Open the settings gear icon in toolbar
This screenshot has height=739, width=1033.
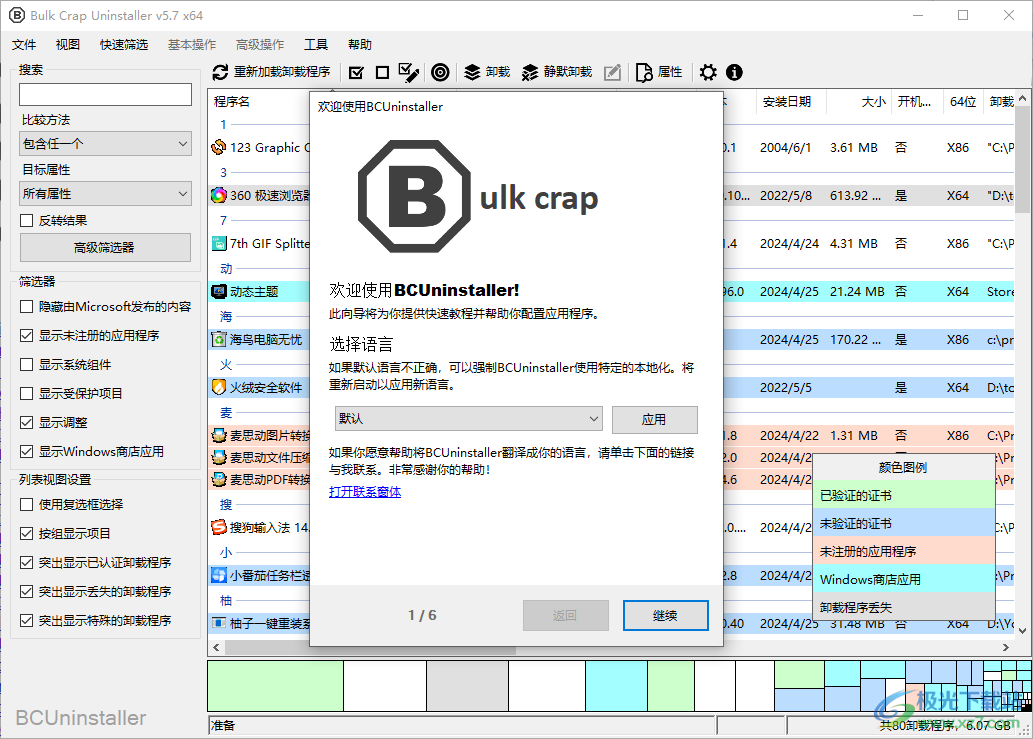pyautogui.click(x=708, y=72)
